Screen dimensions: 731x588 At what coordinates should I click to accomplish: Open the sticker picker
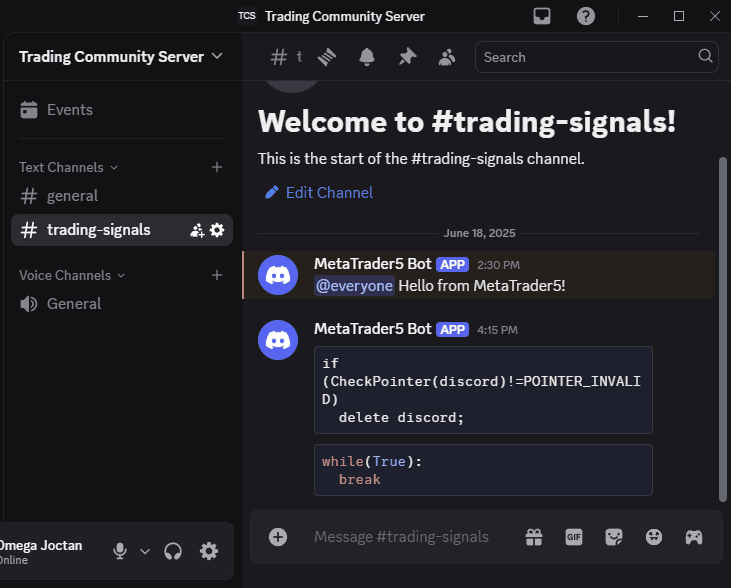click(614, 537)
